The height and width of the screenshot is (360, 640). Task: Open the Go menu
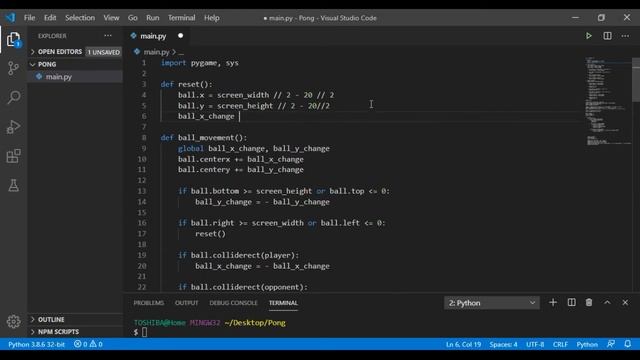coord(133,18)
